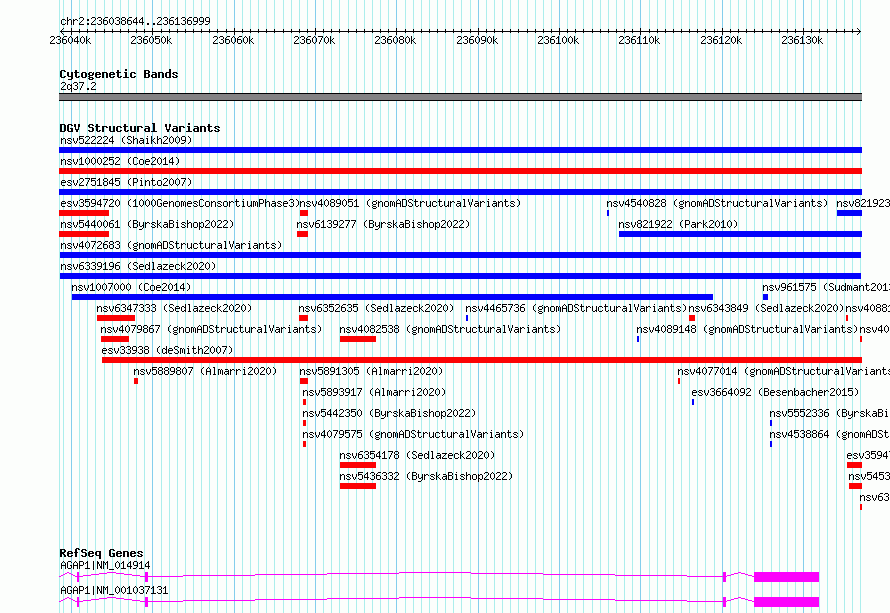
Task: Click the 236040k ruler label
Action: point(70,40)
